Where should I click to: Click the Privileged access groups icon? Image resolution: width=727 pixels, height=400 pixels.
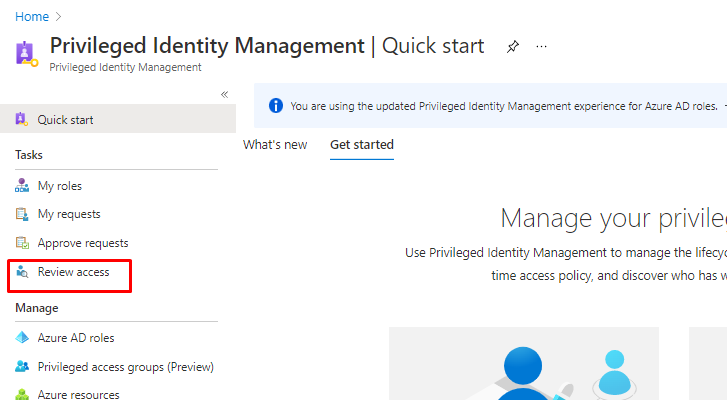click(22, 367)
